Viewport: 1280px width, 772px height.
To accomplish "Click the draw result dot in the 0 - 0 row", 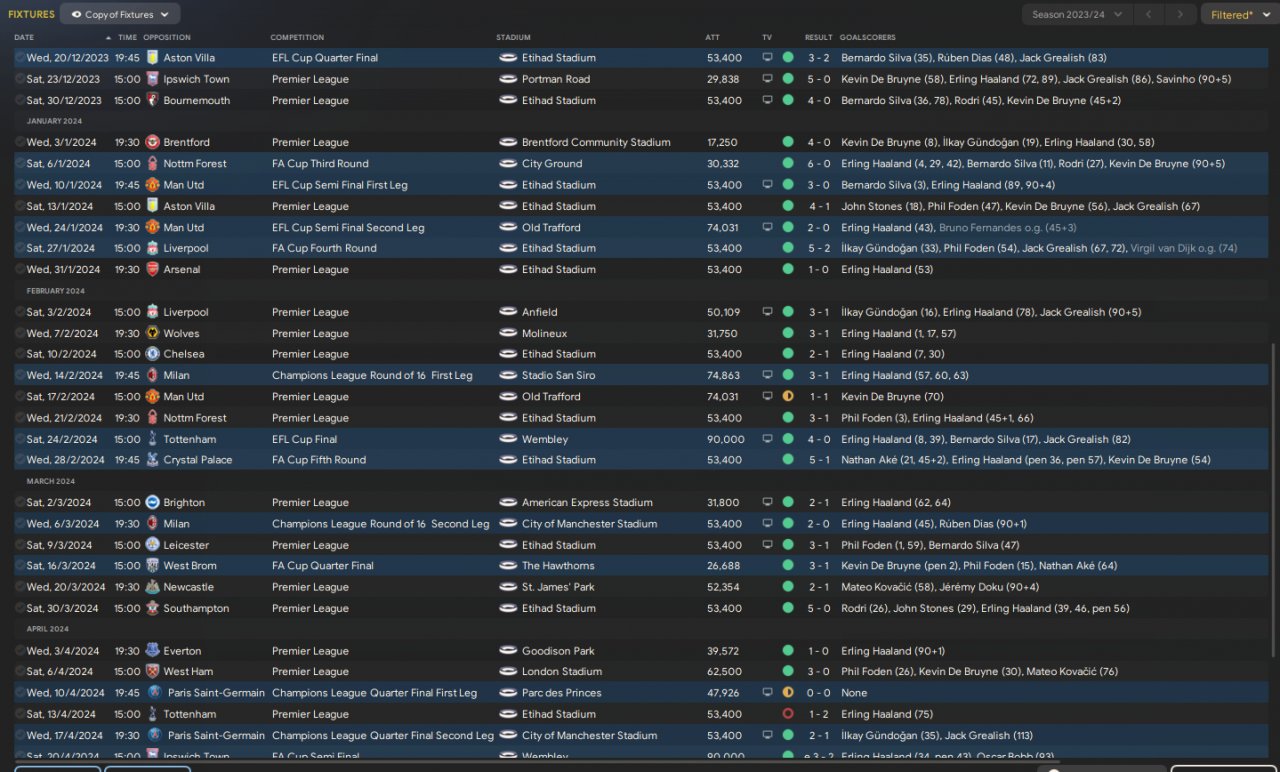I will tap(788, 693).
